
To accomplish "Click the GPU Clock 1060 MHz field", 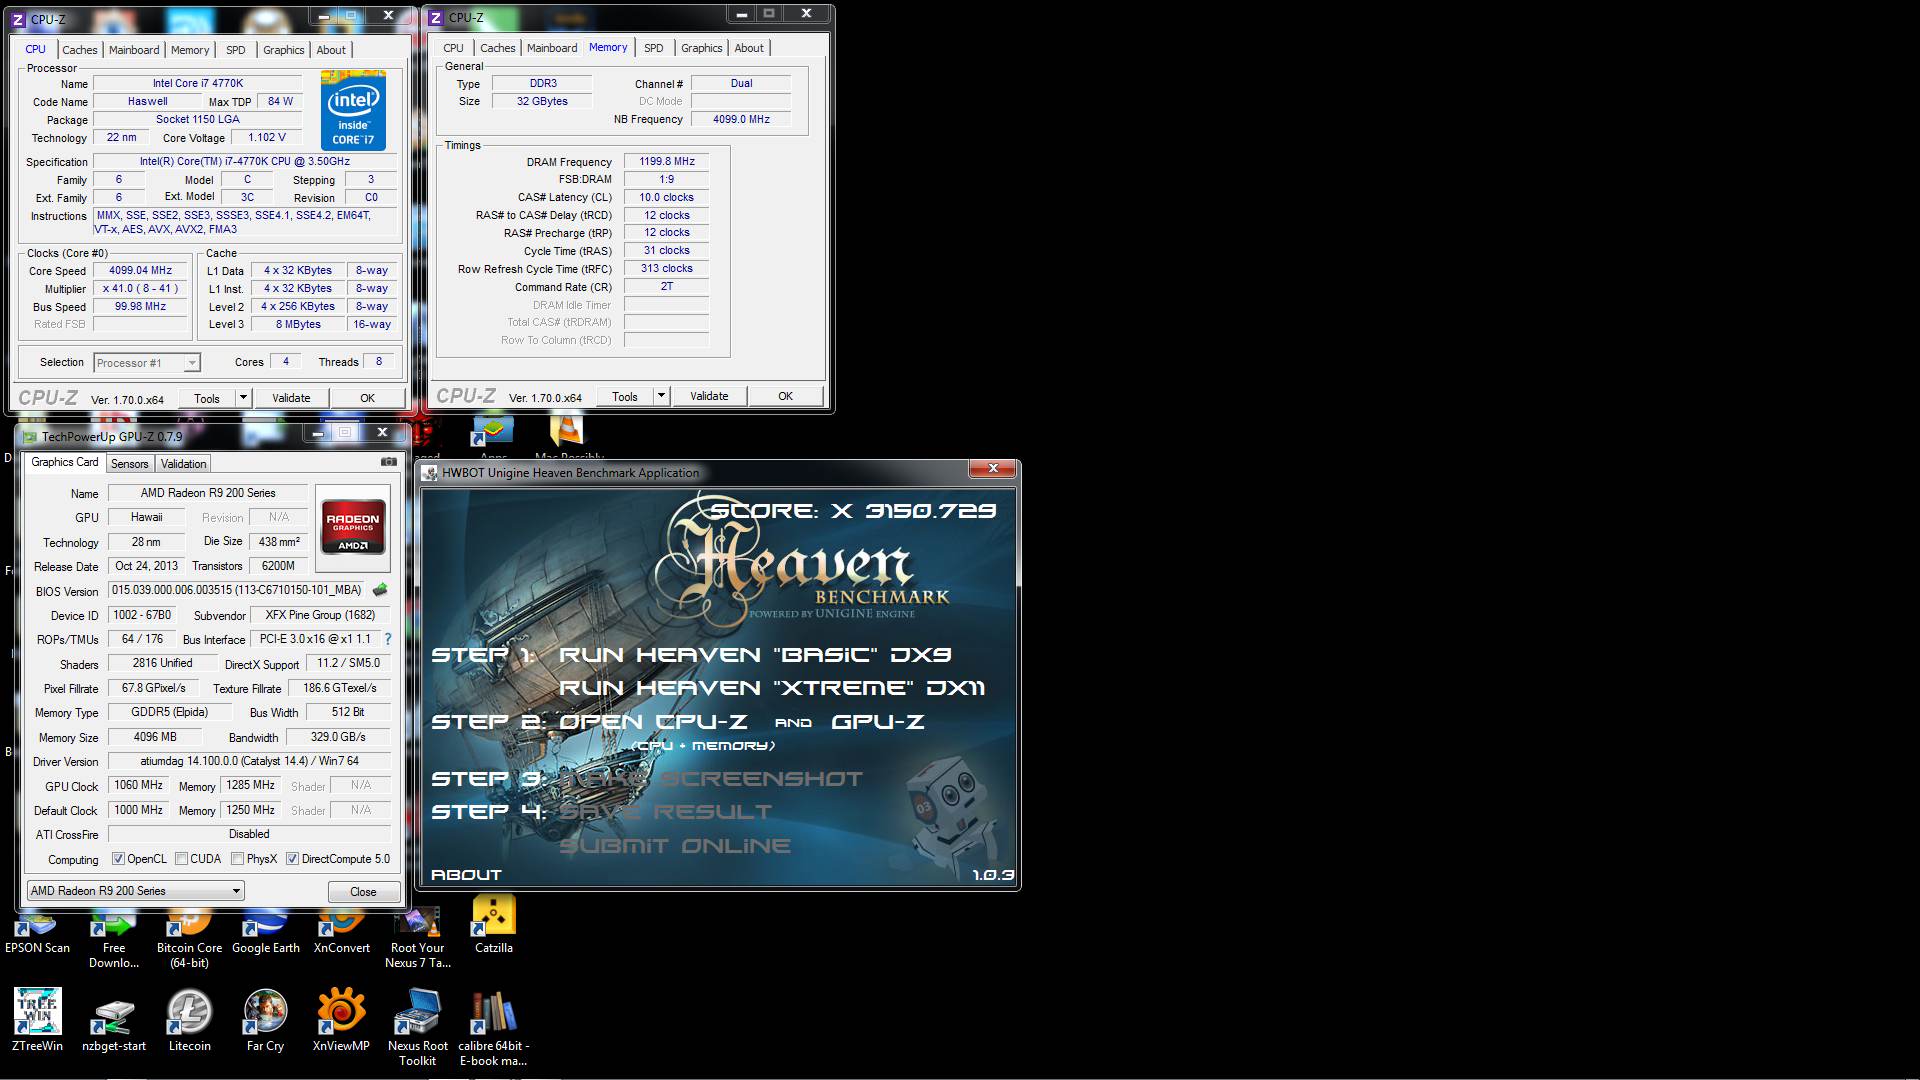I will (x=139, y=786).
